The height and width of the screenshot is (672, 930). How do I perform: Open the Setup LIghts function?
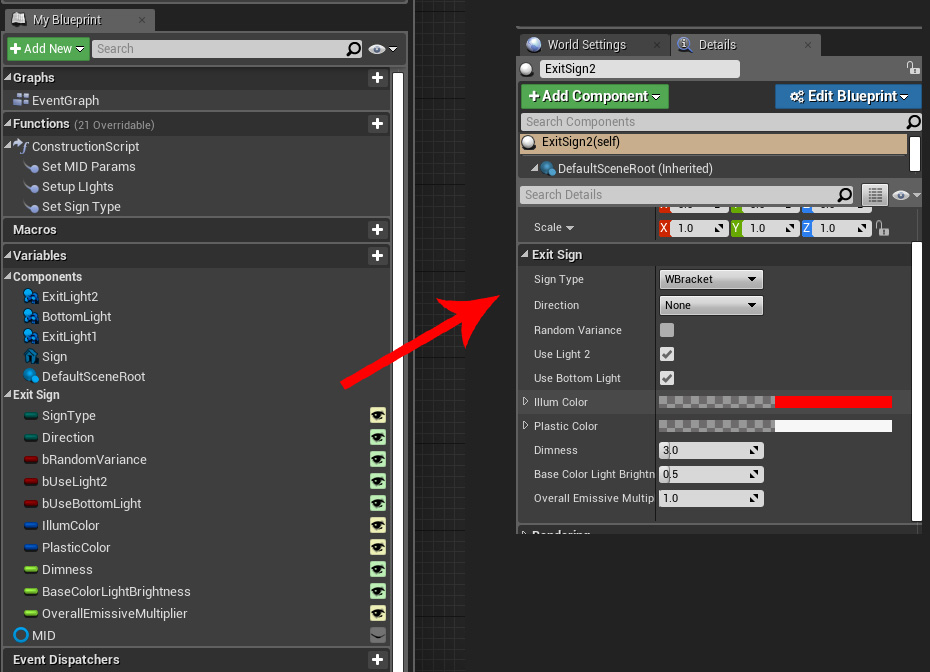click(78, 187)
